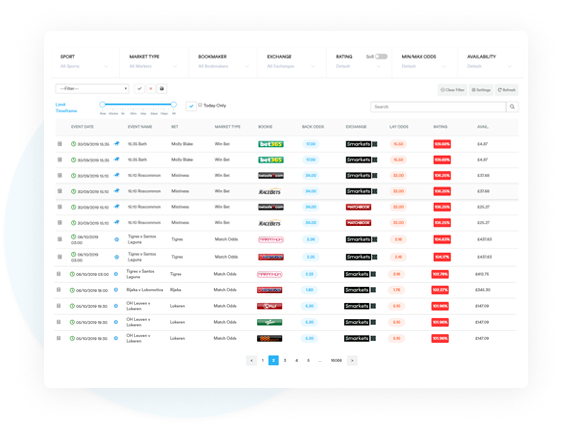The height and width of the screenshot is (427, 563).
Task: Jump to last page 16068
Action: [x=336, y=361]
